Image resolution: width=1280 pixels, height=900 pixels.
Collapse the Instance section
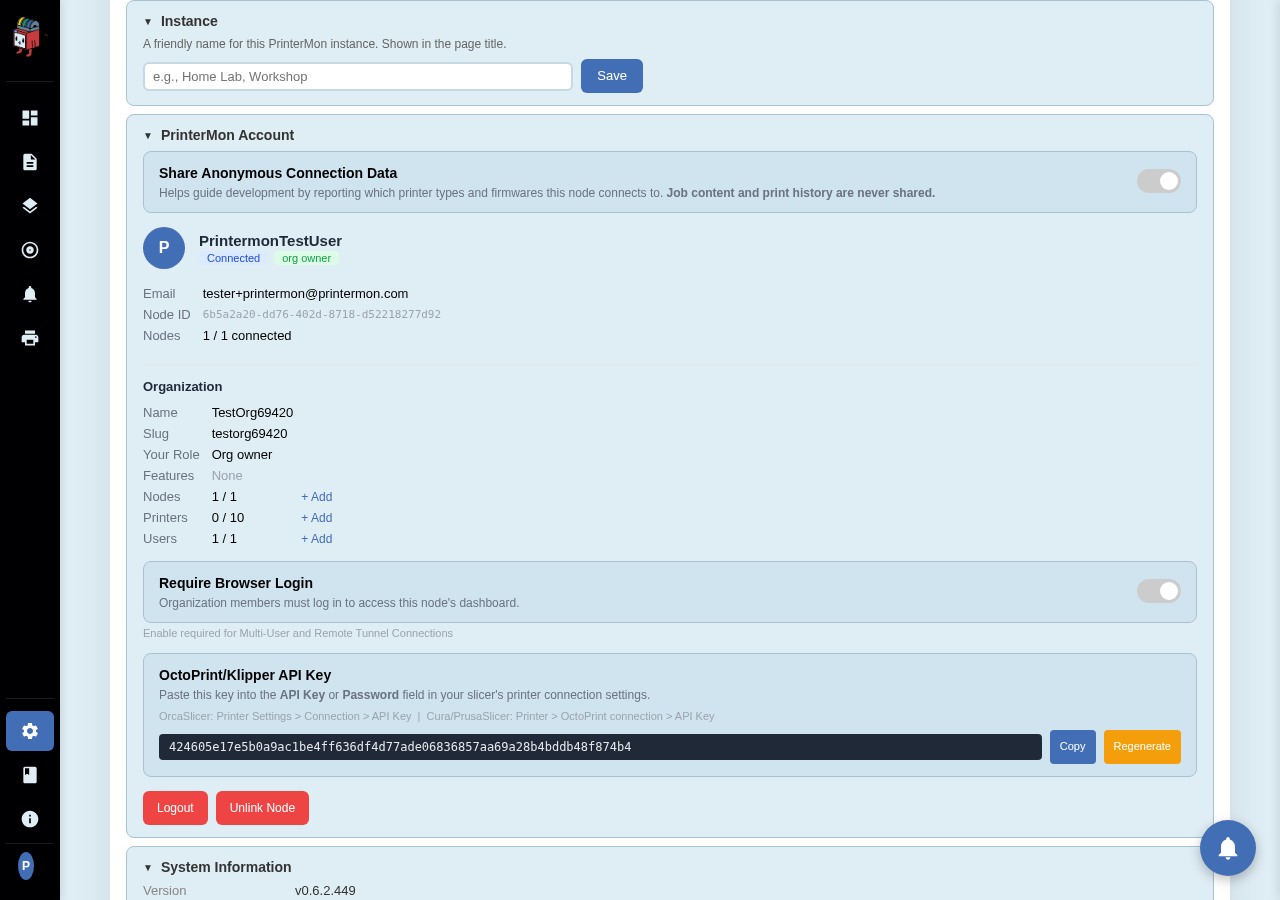coord(180,21)
